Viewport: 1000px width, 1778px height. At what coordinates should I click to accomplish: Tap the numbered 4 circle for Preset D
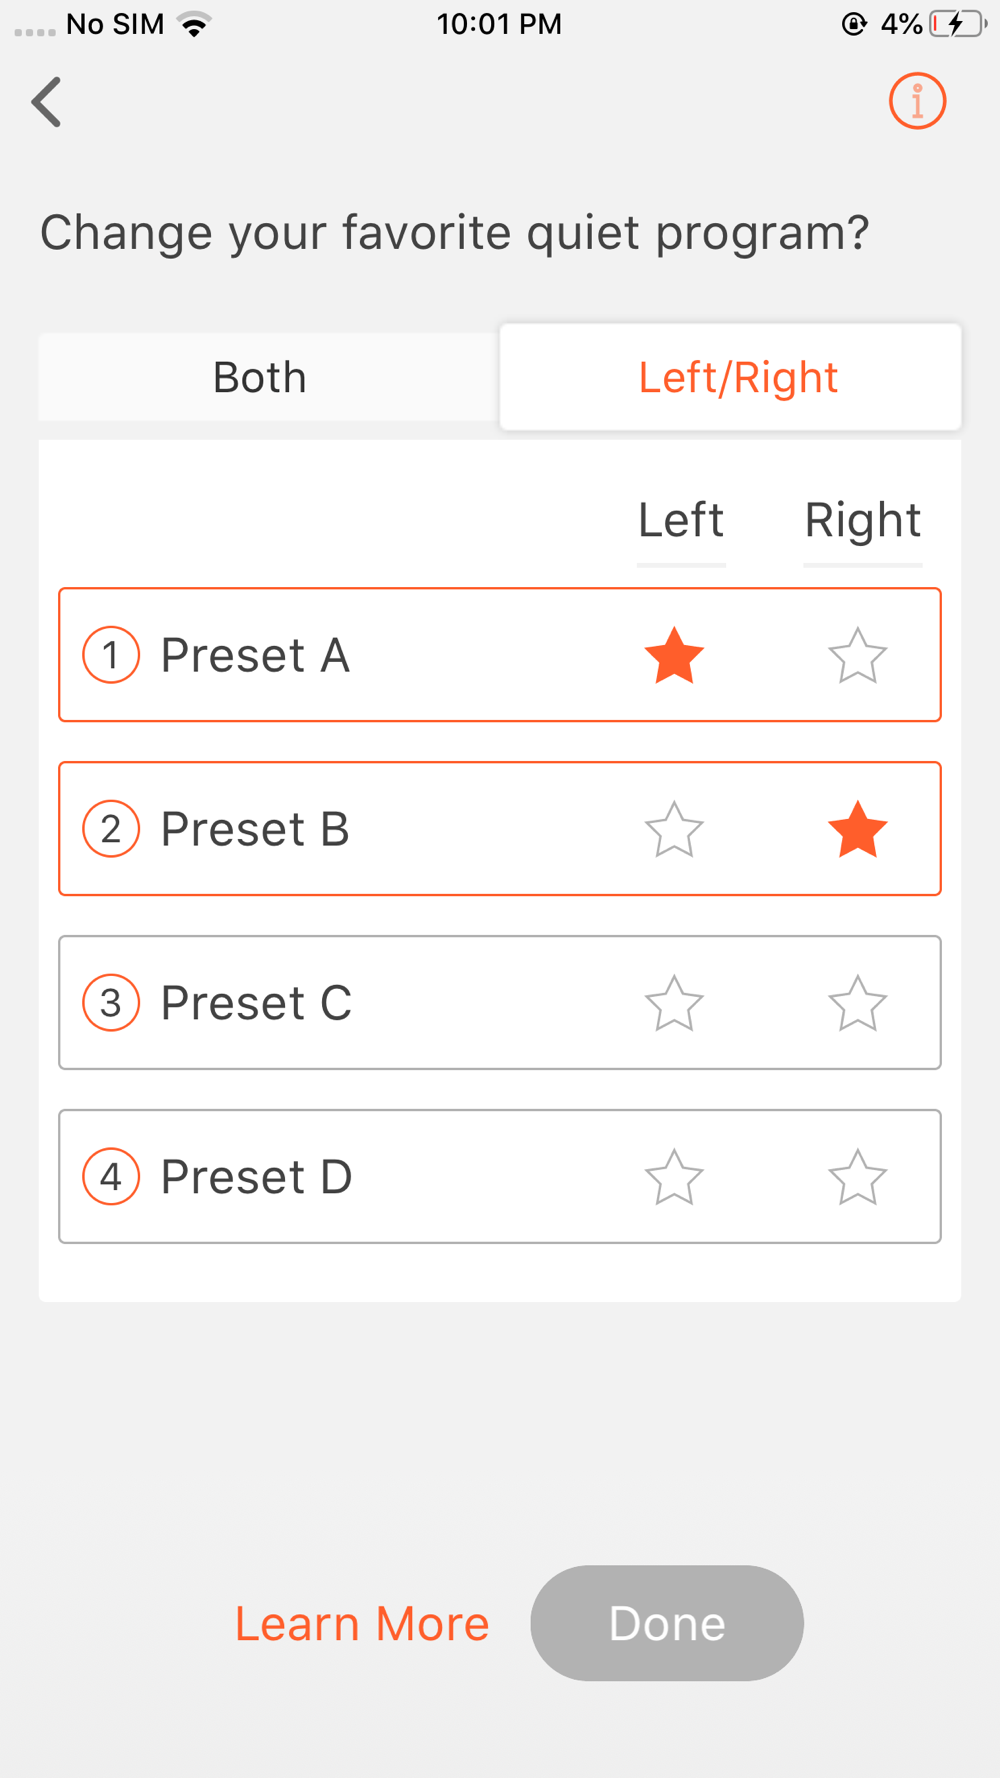pos(111,1177)
